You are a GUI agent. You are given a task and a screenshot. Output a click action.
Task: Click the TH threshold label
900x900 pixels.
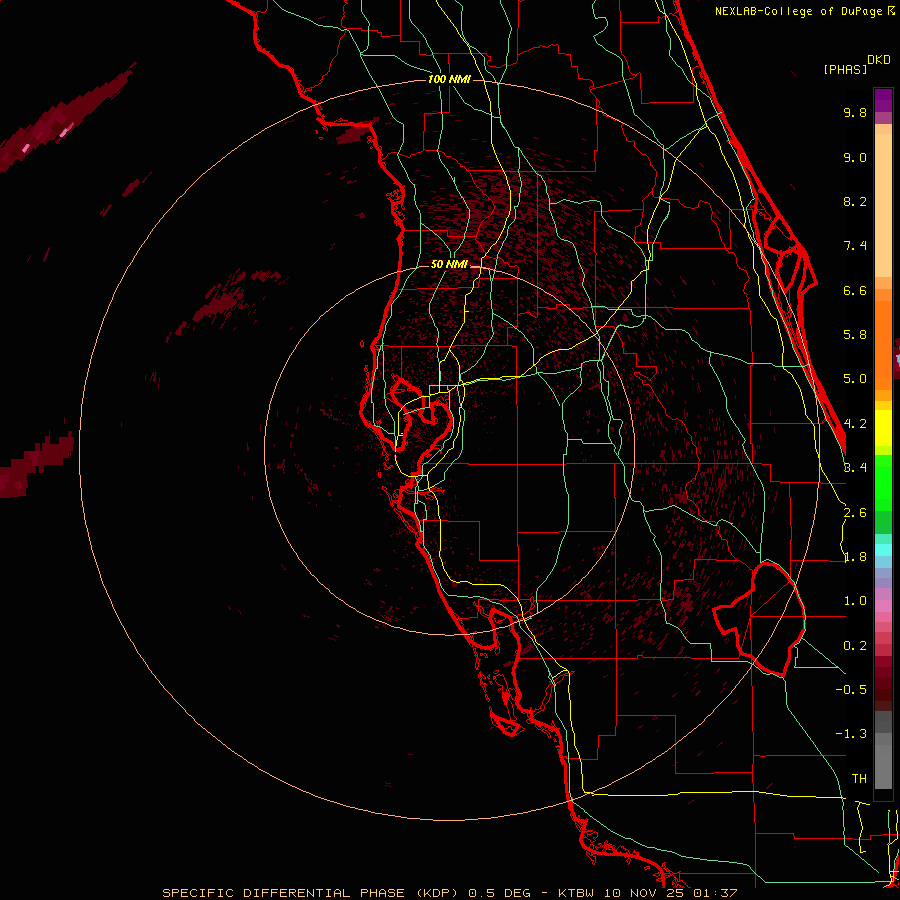tap(859, 778)
